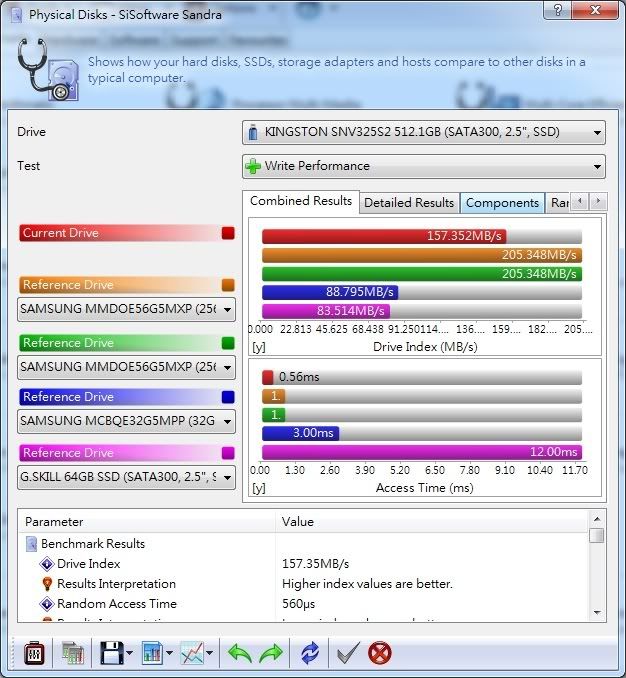Click the Parameter column header
The image size is (626, 678).
(x=147, y=522)
